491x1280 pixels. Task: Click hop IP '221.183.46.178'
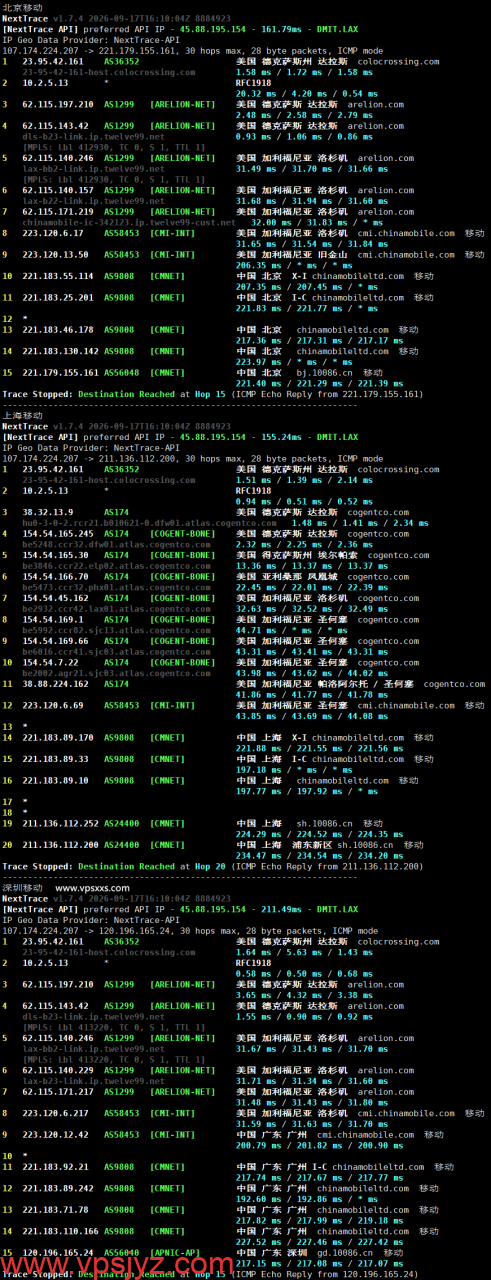(58, 329)
